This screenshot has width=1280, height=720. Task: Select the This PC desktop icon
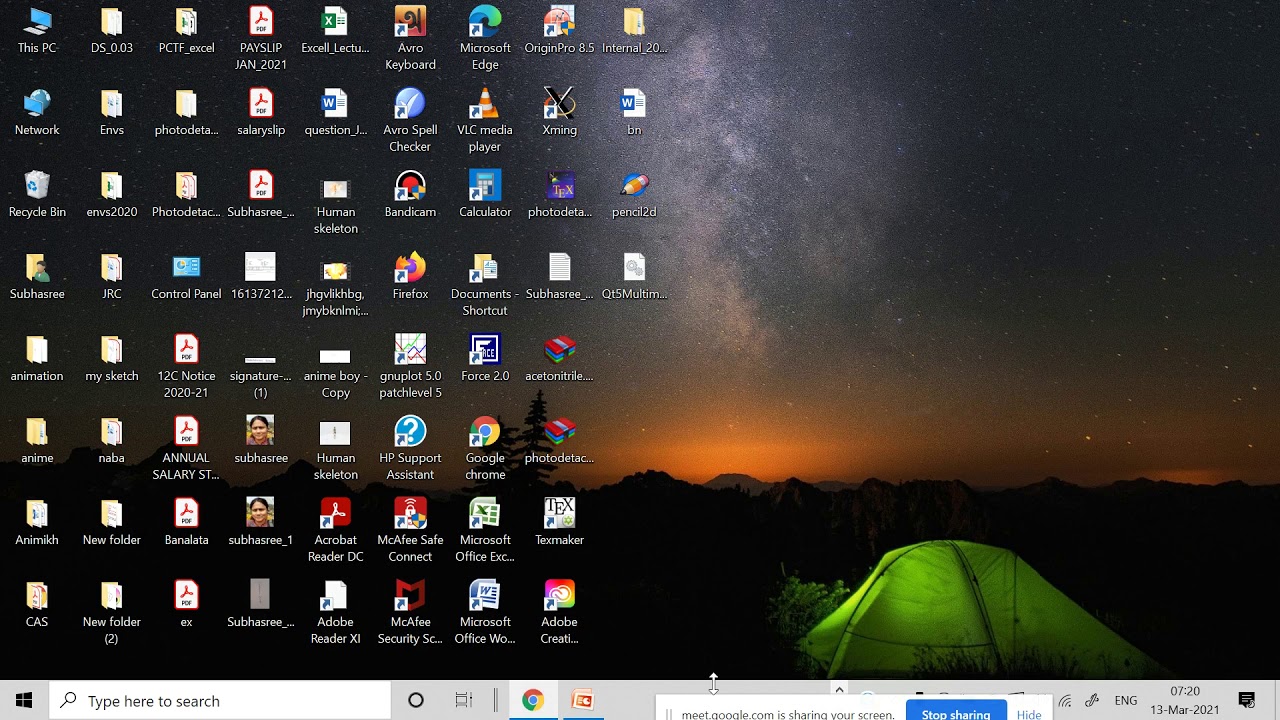click(x=37, y=31)
